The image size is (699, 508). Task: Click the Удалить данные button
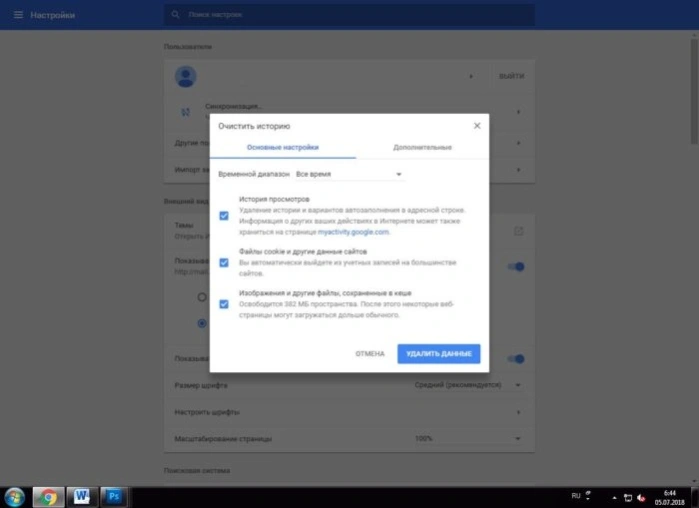tap(439, 353)
